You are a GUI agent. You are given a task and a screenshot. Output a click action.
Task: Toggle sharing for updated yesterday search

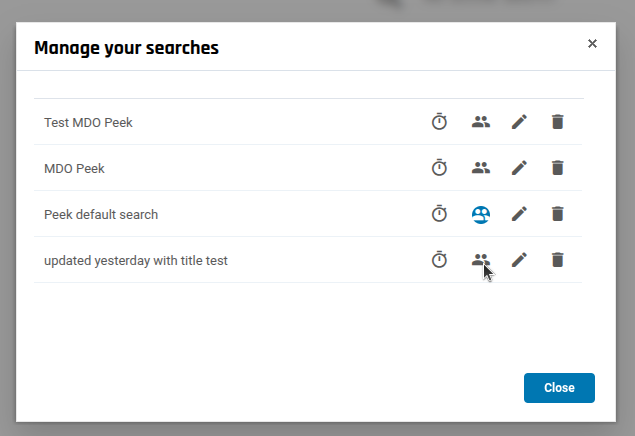point(481,260)
